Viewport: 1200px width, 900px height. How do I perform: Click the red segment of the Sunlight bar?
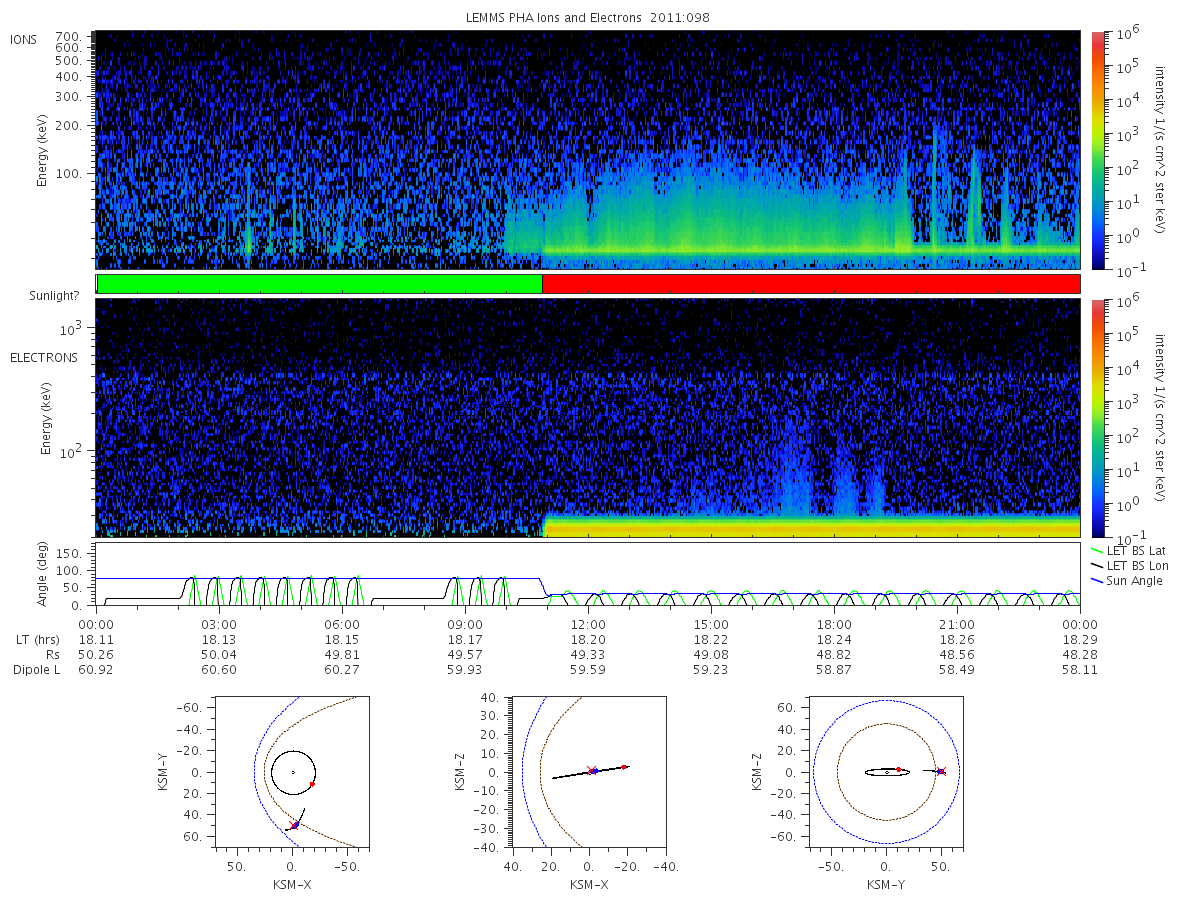pos(811,284)
